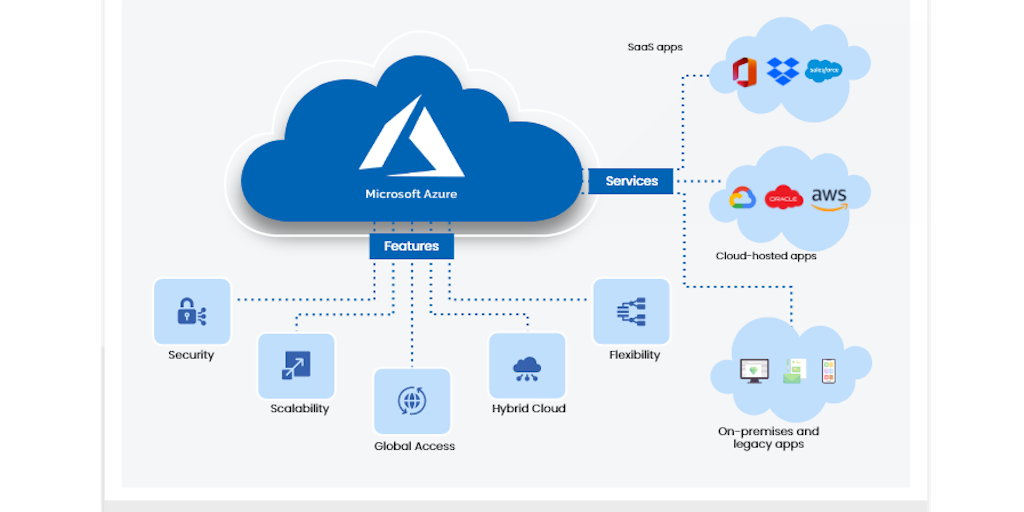The image size is (1024, 512).
Task: Click the Dropbox logo
Action: pyautogui.click(x=782, y=71)
